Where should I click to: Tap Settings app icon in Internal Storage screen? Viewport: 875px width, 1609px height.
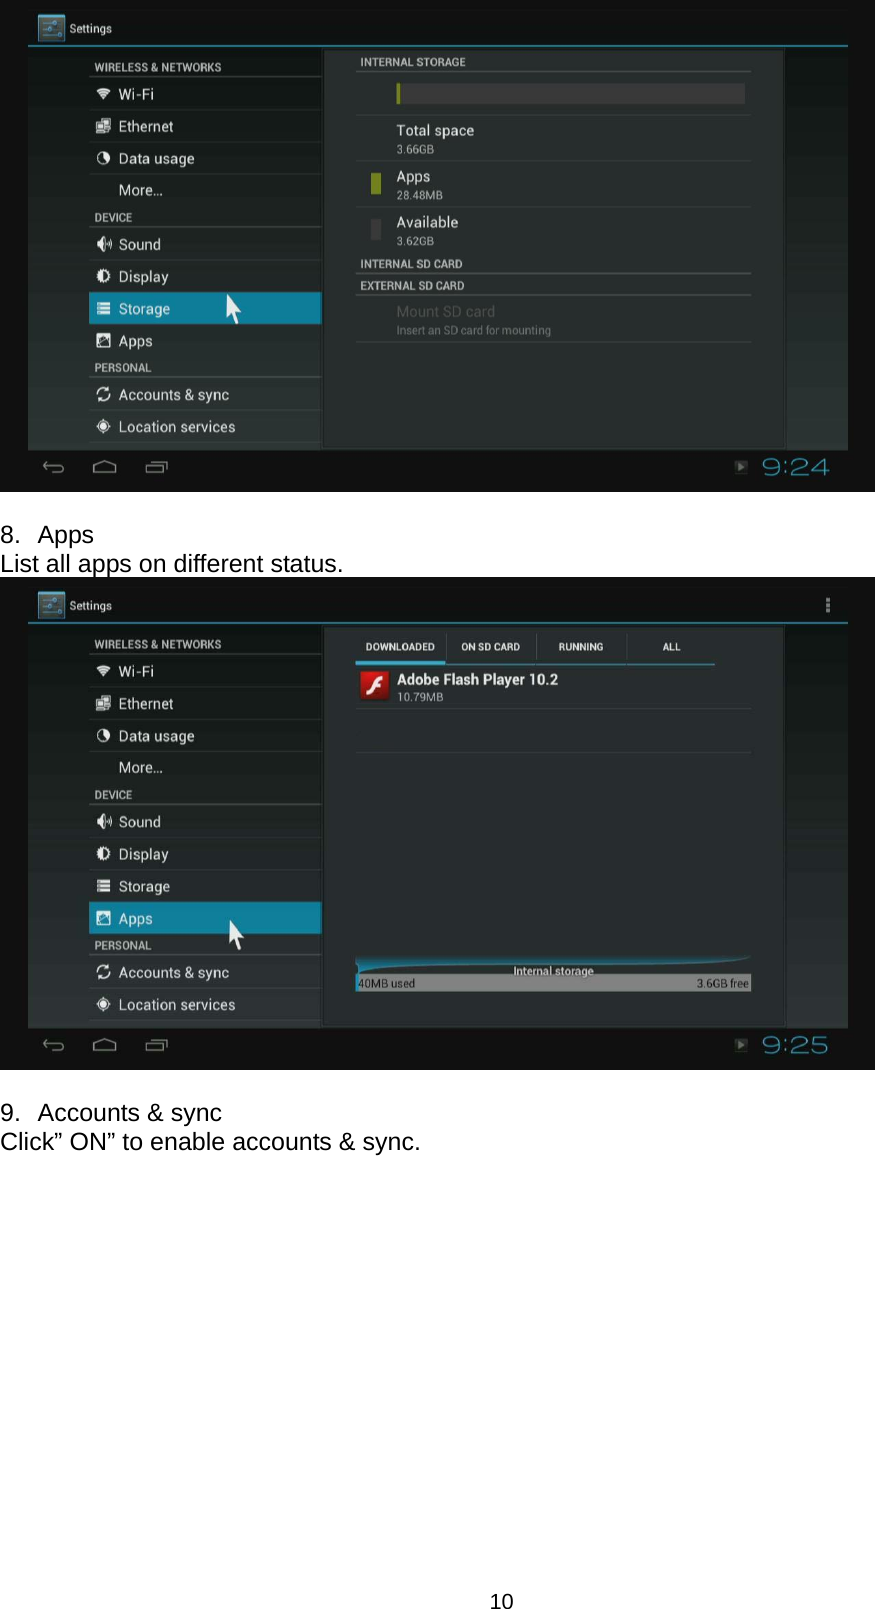[x=51, y=28]
